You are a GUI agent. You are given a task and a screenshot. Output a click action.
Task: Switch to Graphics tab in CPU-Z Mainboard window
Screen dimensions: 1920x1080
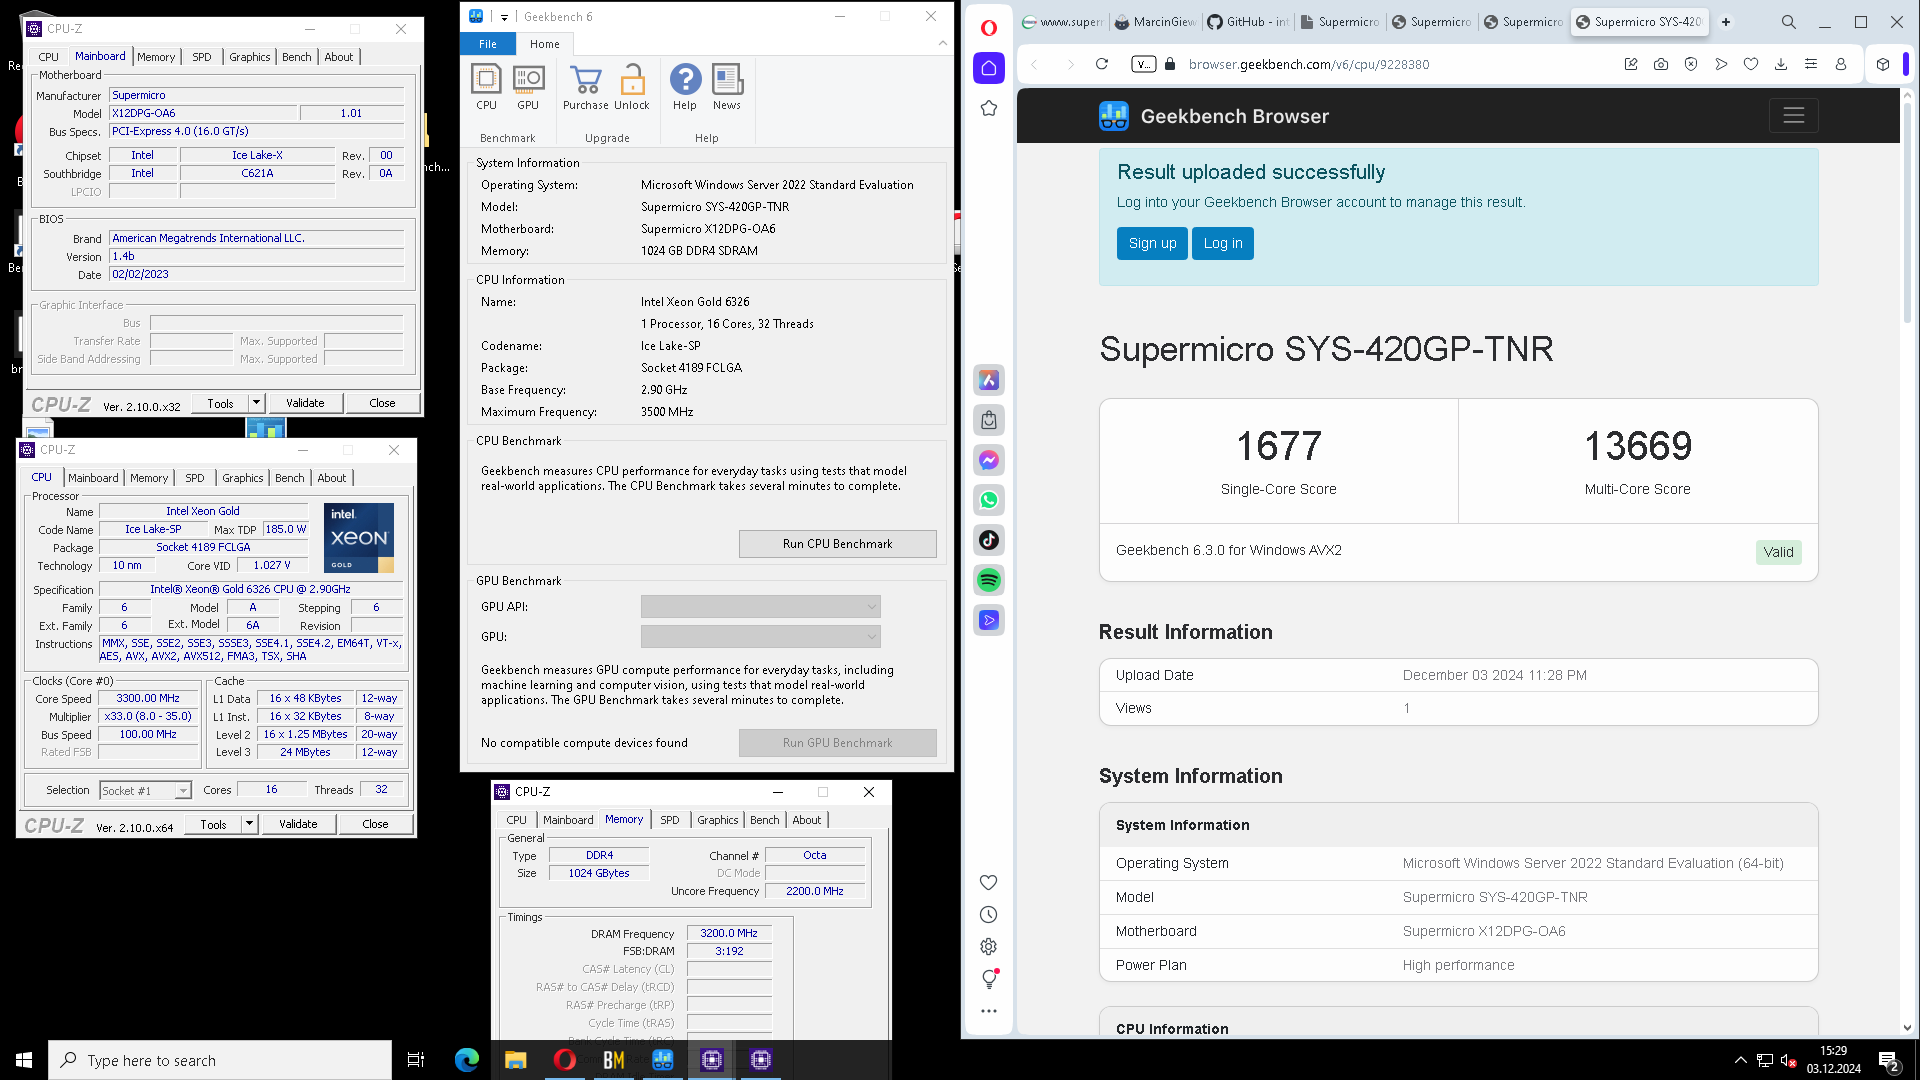coord(250,57)
